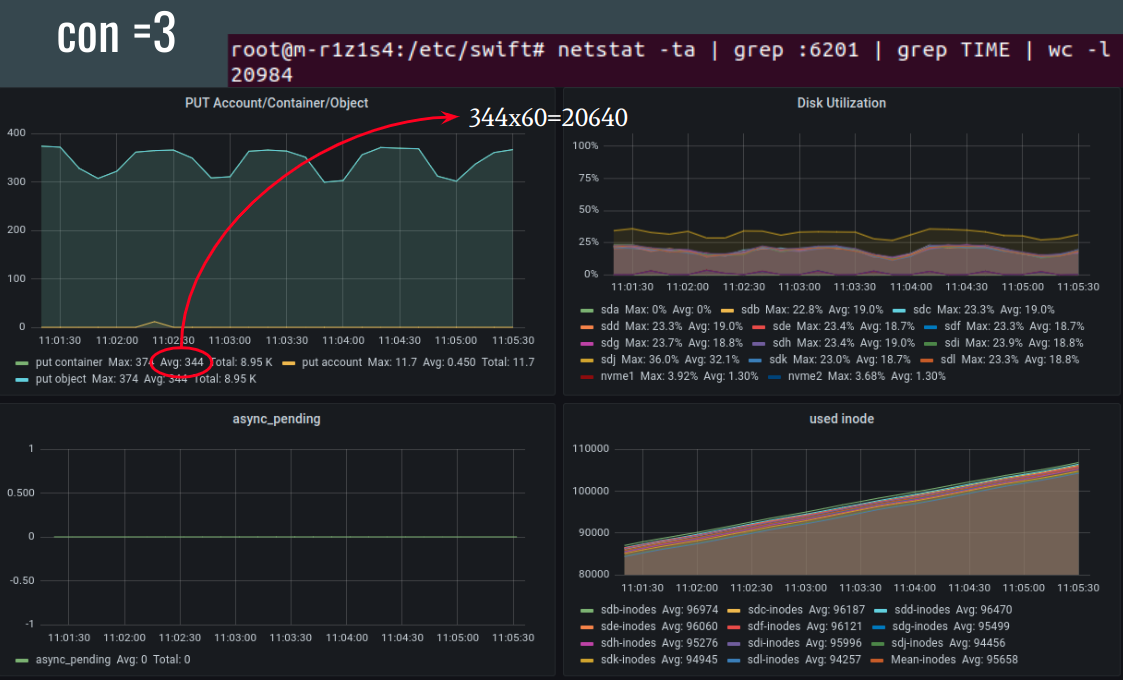Show only the sdj disk legend entry
The width and height of the screenshot is (1123, 680).
click(x=610, y=359)
